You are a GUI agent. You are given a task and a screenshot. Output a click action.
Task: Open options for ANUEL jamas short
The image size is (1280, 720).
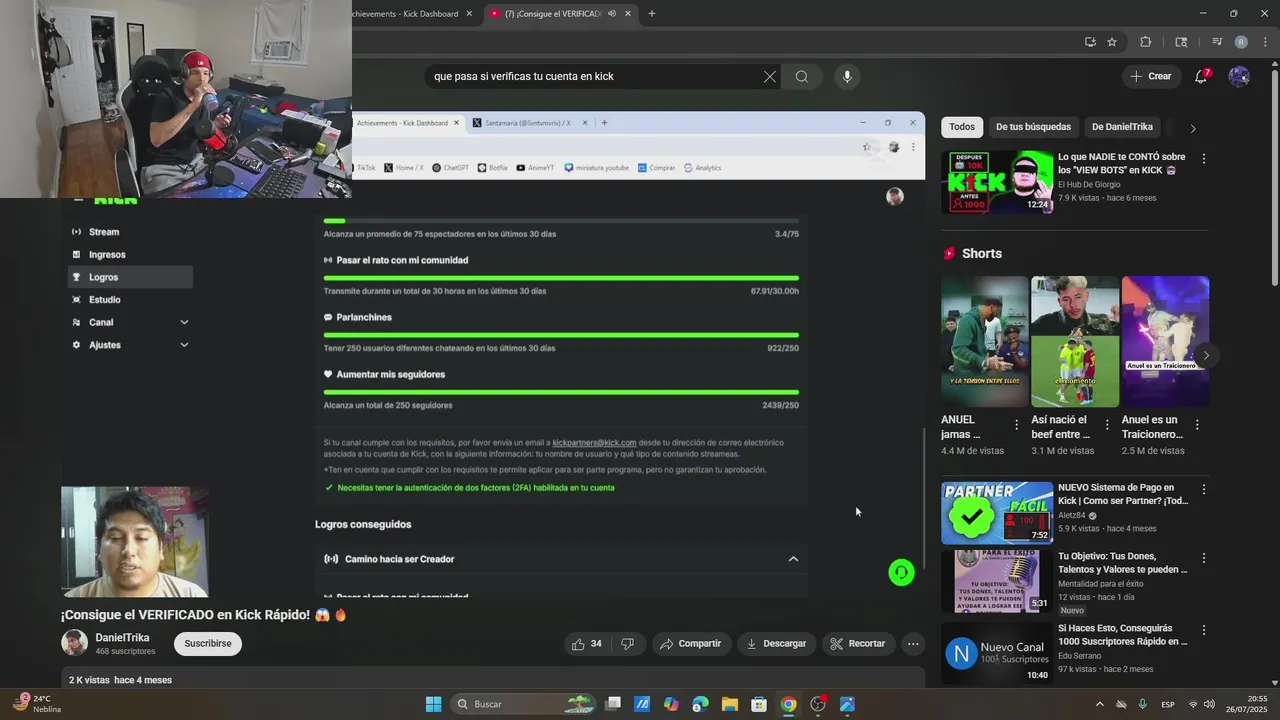tap(1017, 425)
